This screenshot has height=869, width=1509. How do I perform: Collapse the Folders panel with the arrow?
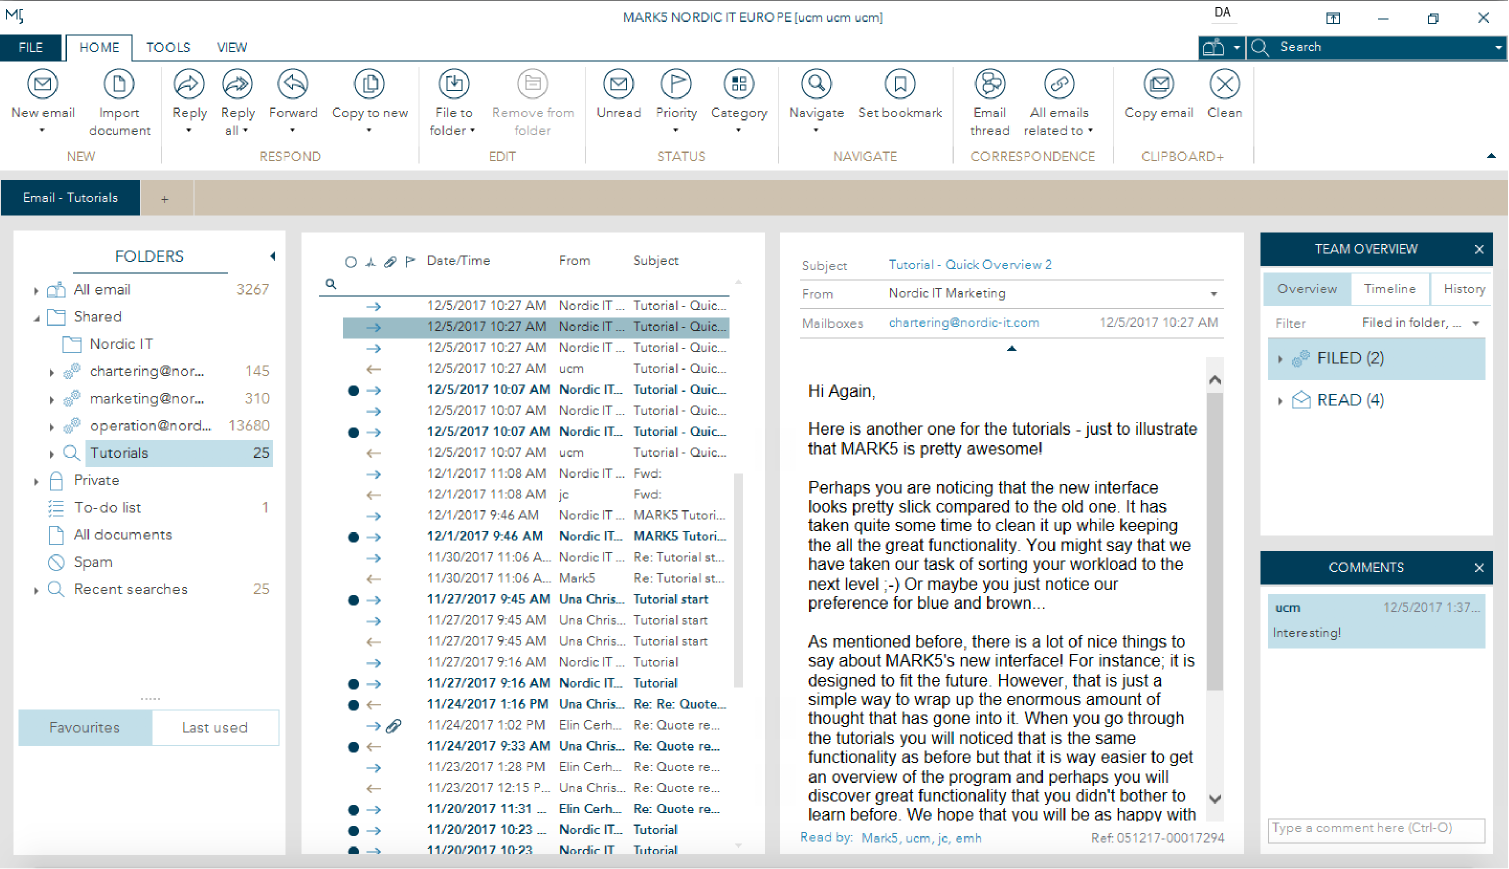click(272, 257)
